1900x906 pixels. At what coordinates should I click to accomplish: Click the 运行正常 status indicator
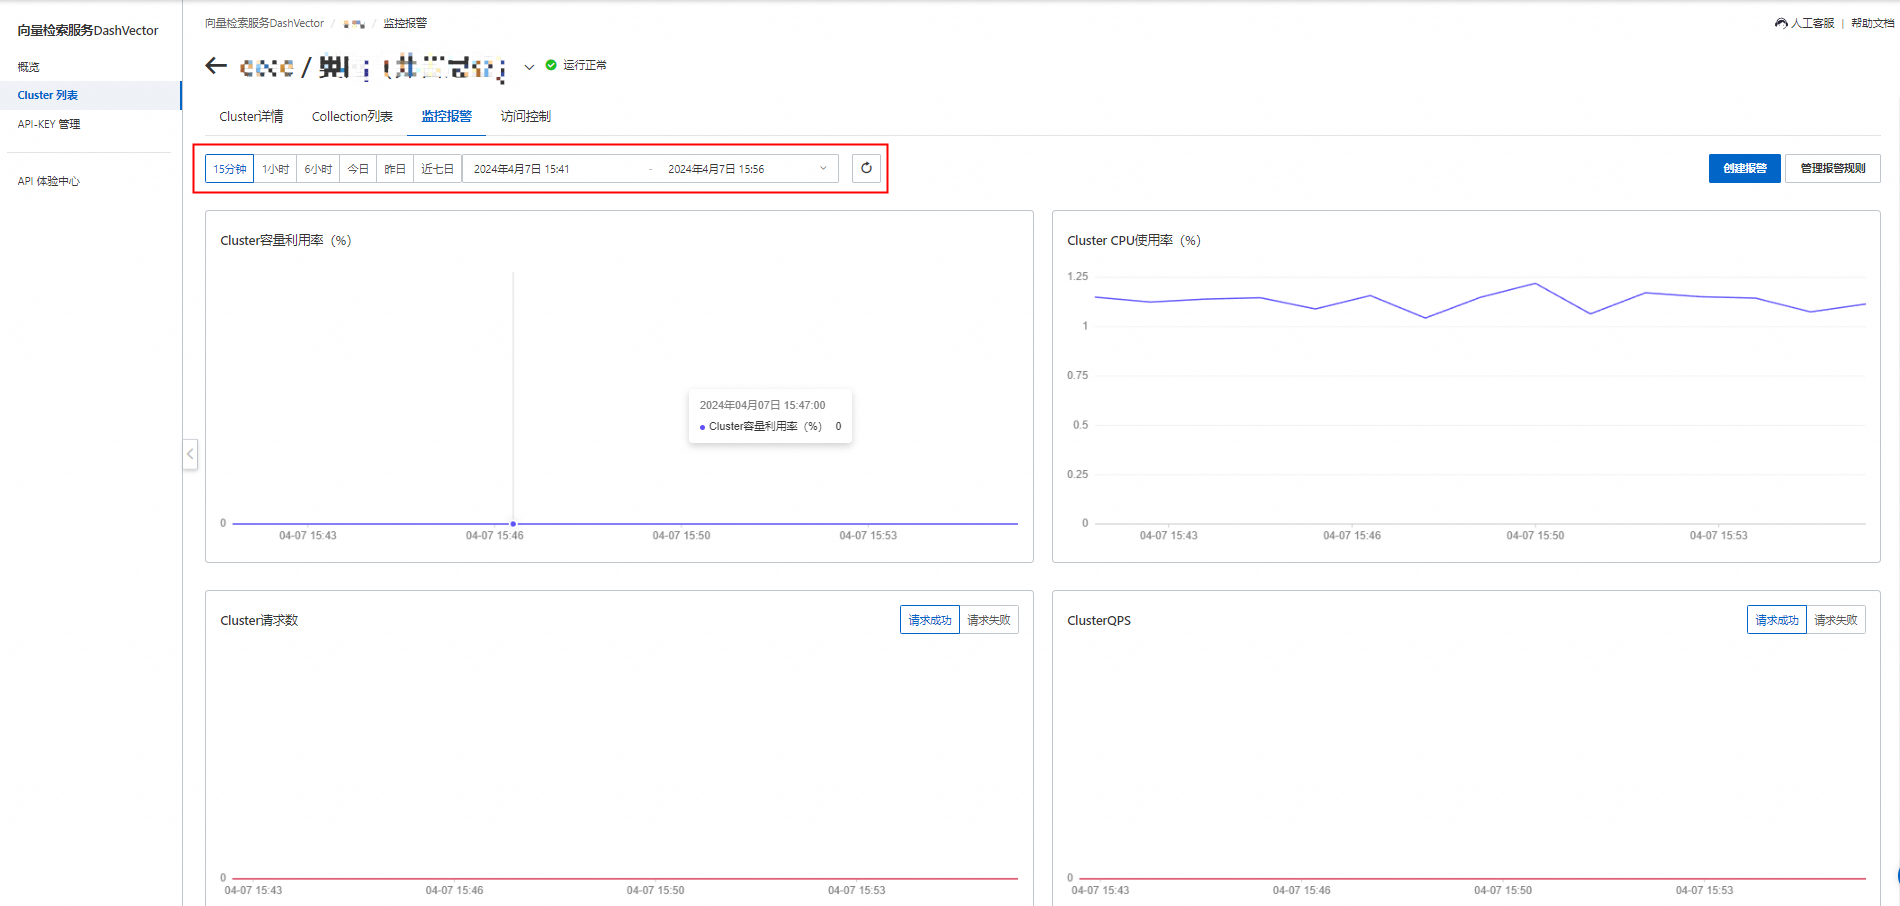point(576,65)
